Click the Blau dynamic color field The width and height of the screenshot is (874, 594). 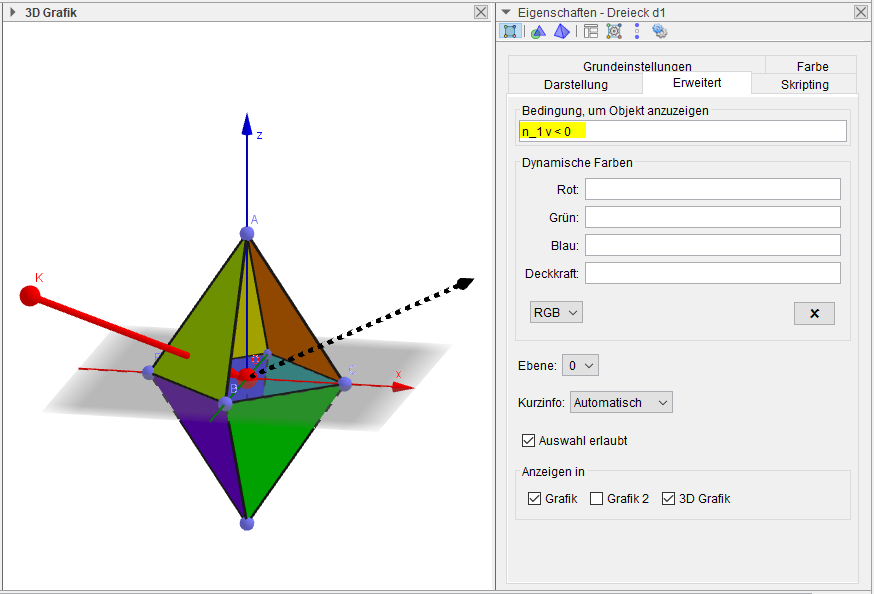tap(712, 245)
